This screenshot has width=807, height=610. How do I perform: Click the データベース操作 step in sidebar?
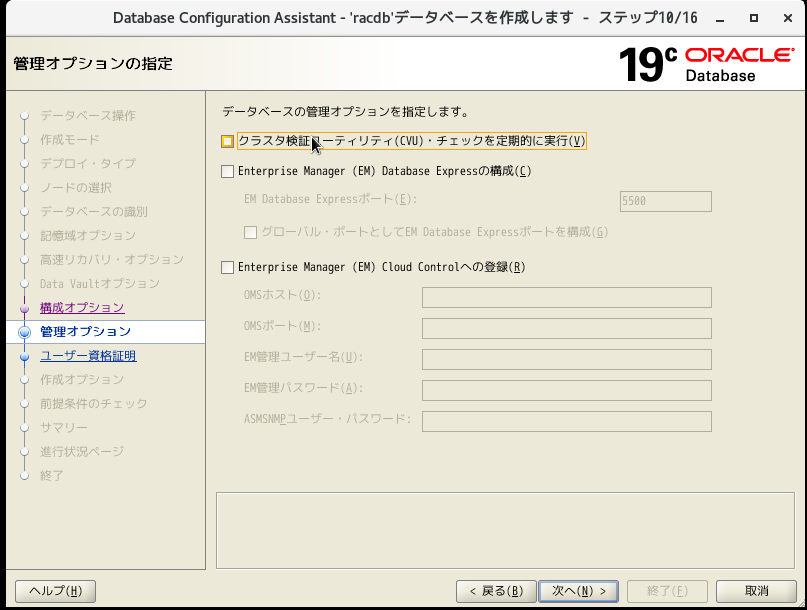(88, 115)
